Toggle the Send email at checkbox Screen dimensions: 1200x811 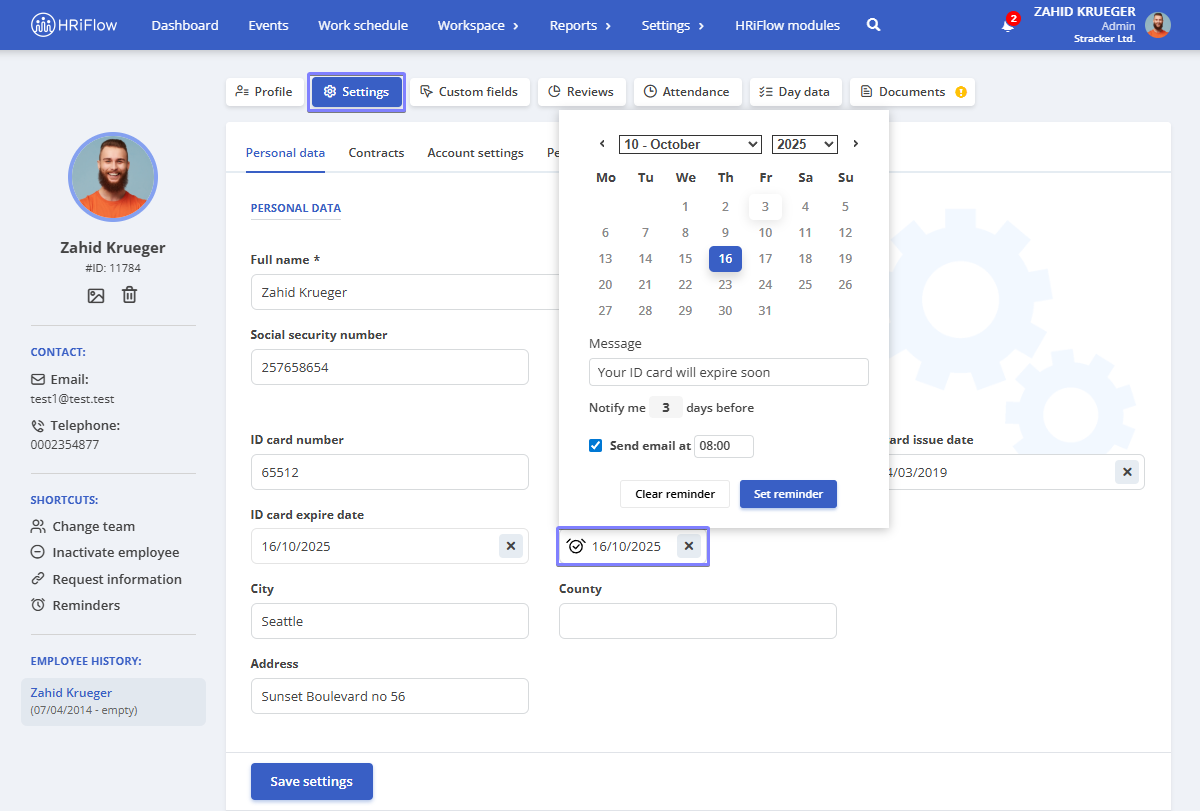pyautogui.click(x=596, y=446)
